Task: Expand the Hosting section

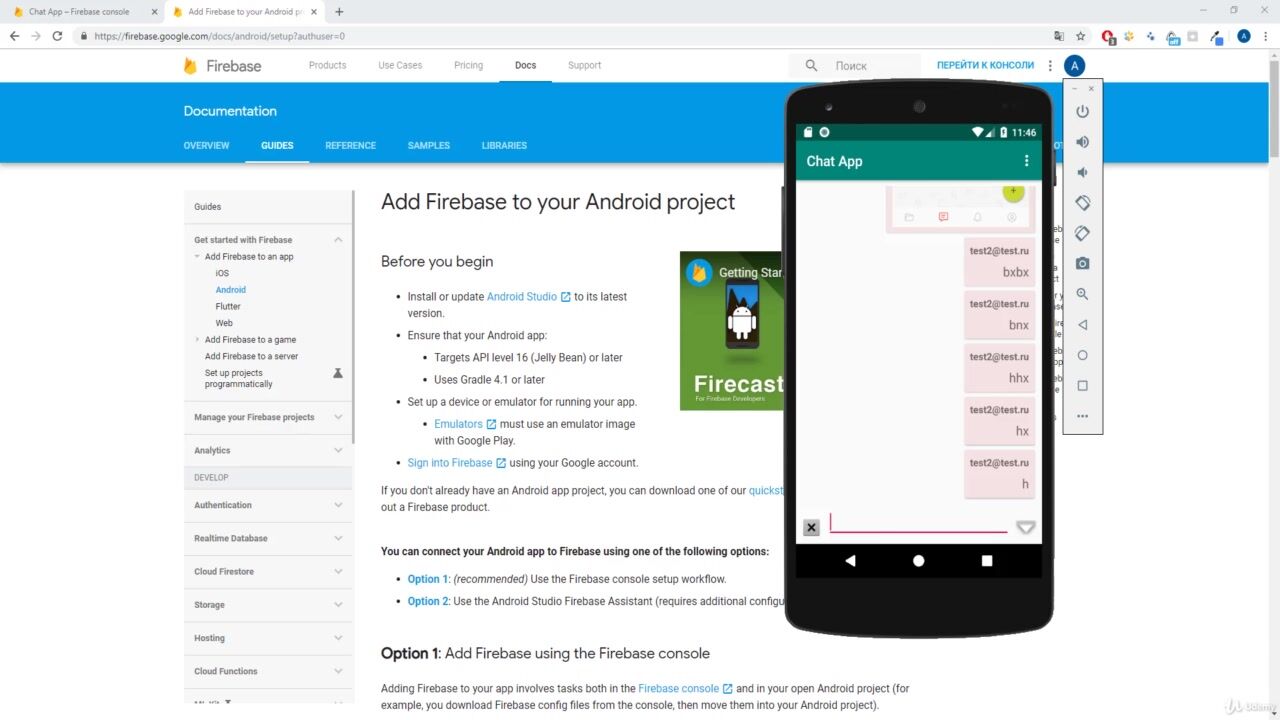Action: pos(338,638)
